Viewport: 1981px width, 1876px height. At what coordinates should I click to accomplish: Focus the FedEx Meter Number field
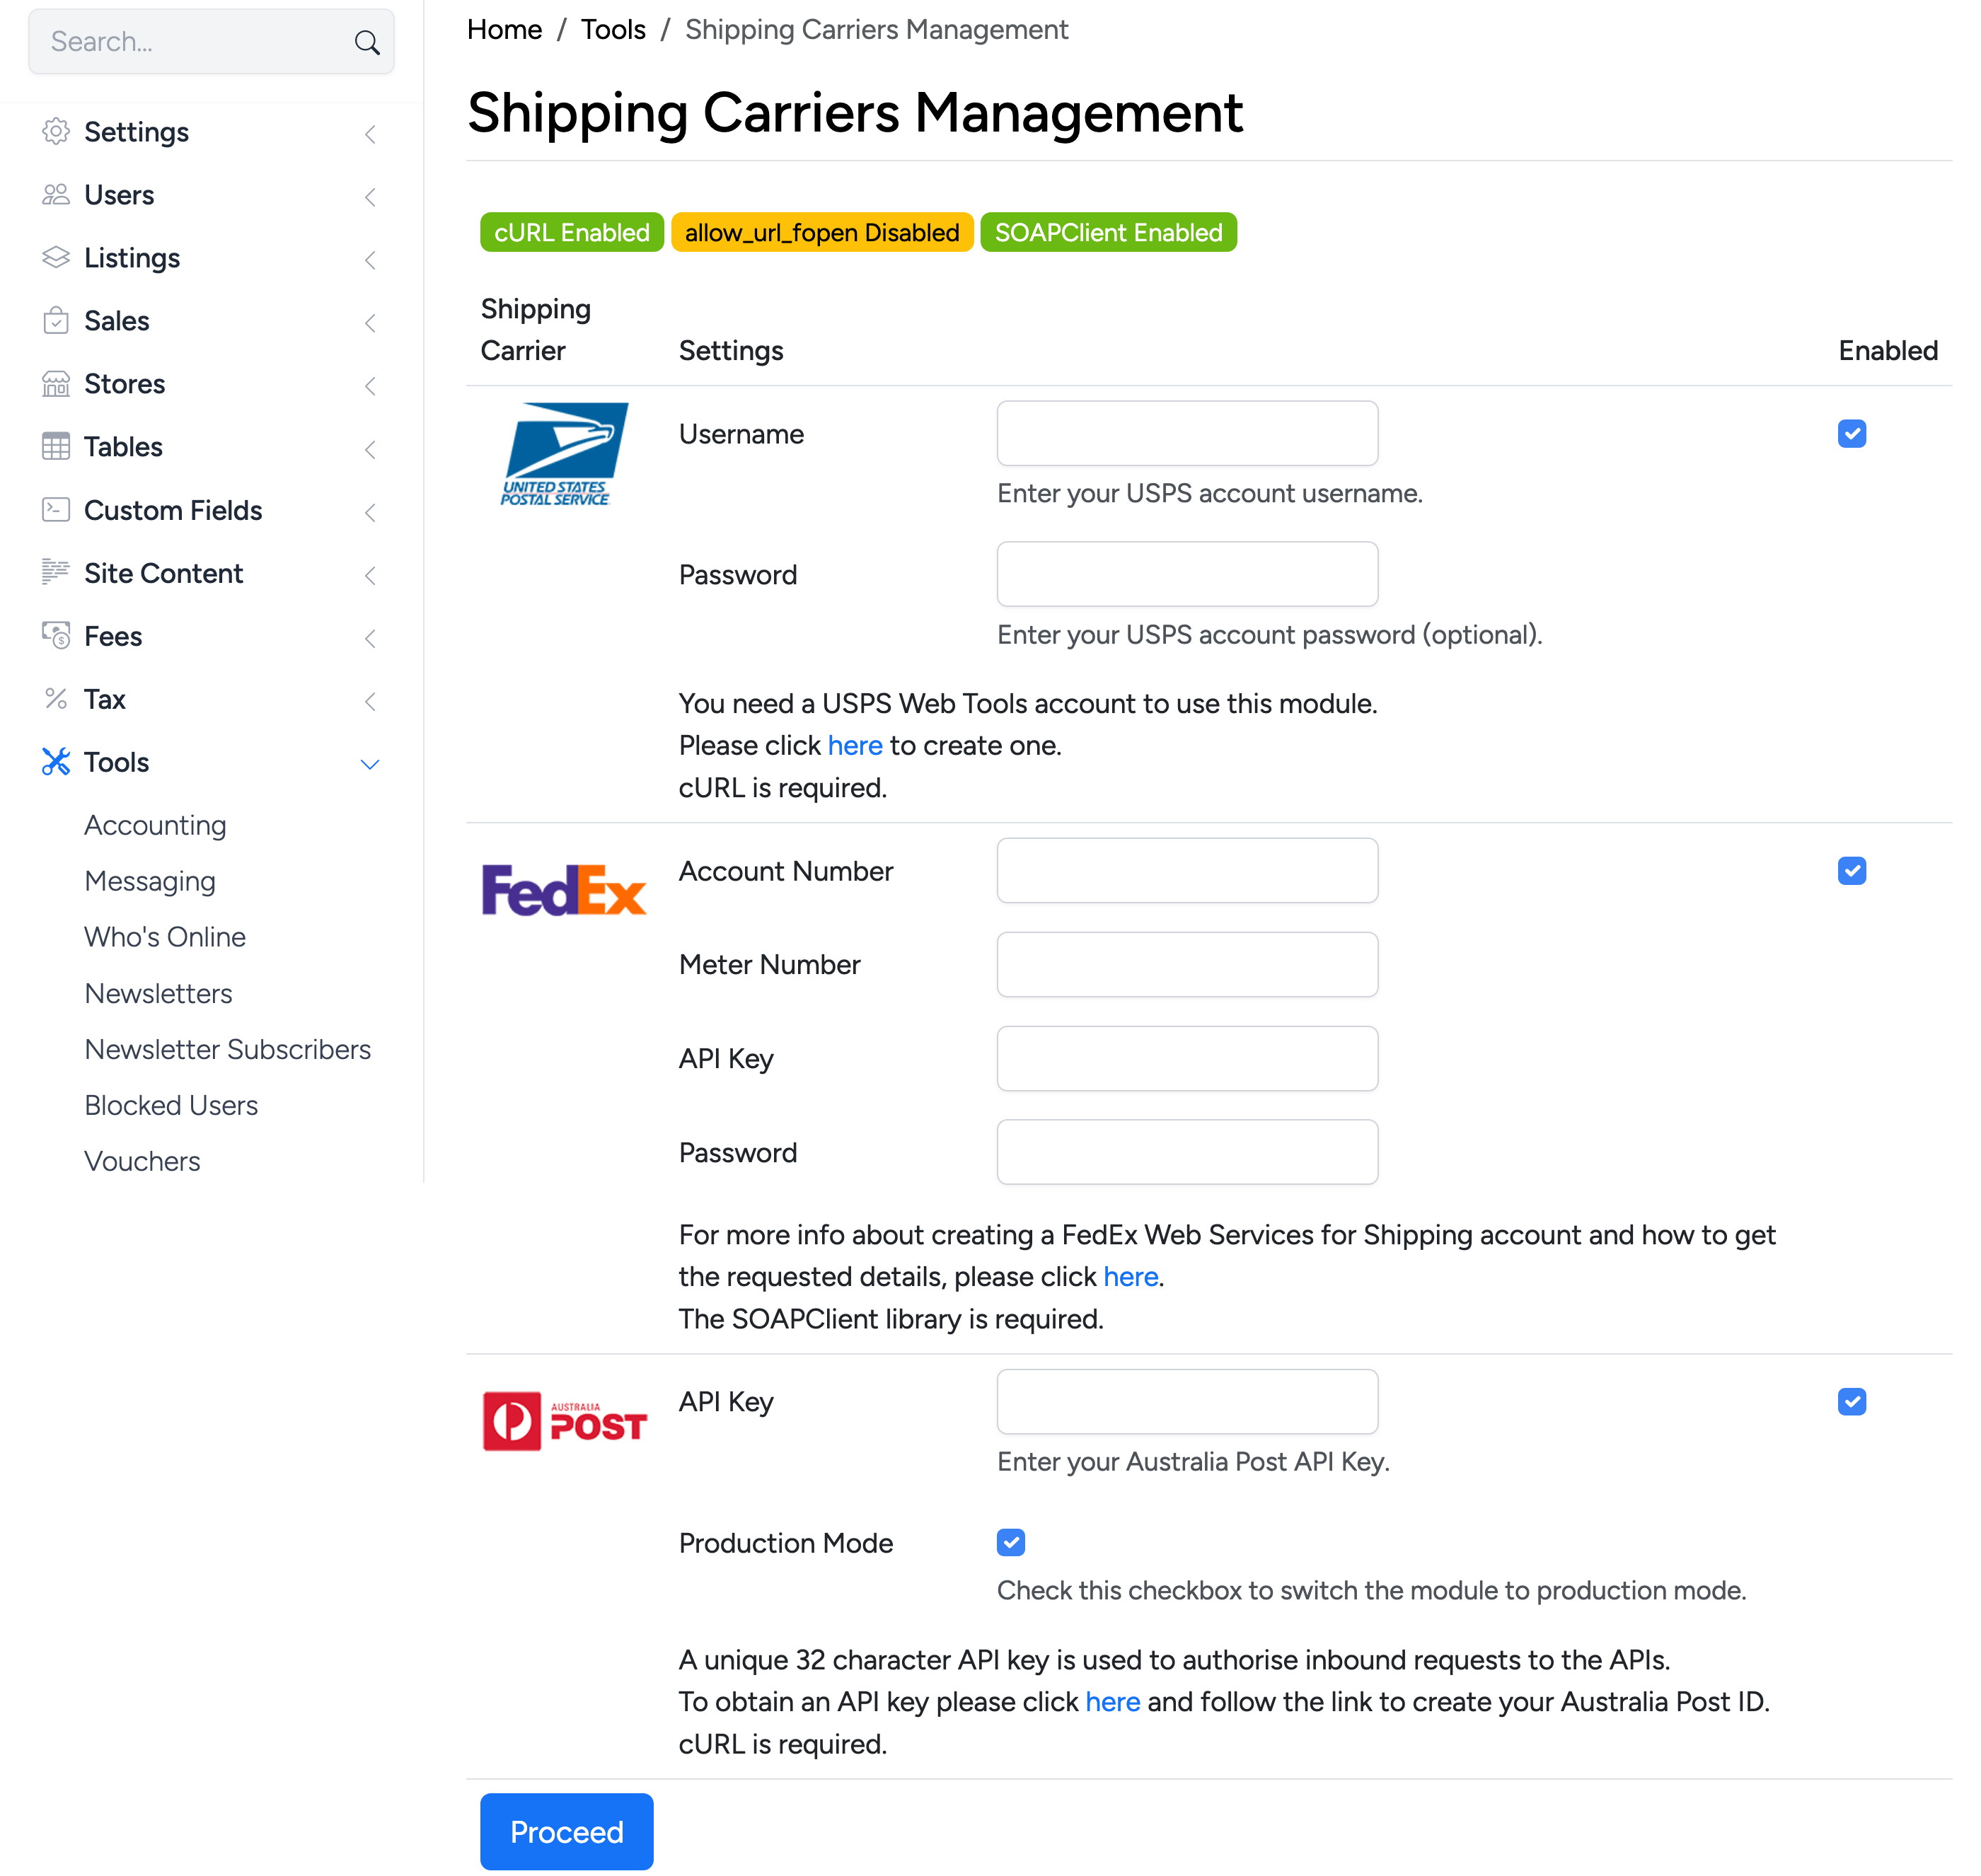[x=1187, y=964]
